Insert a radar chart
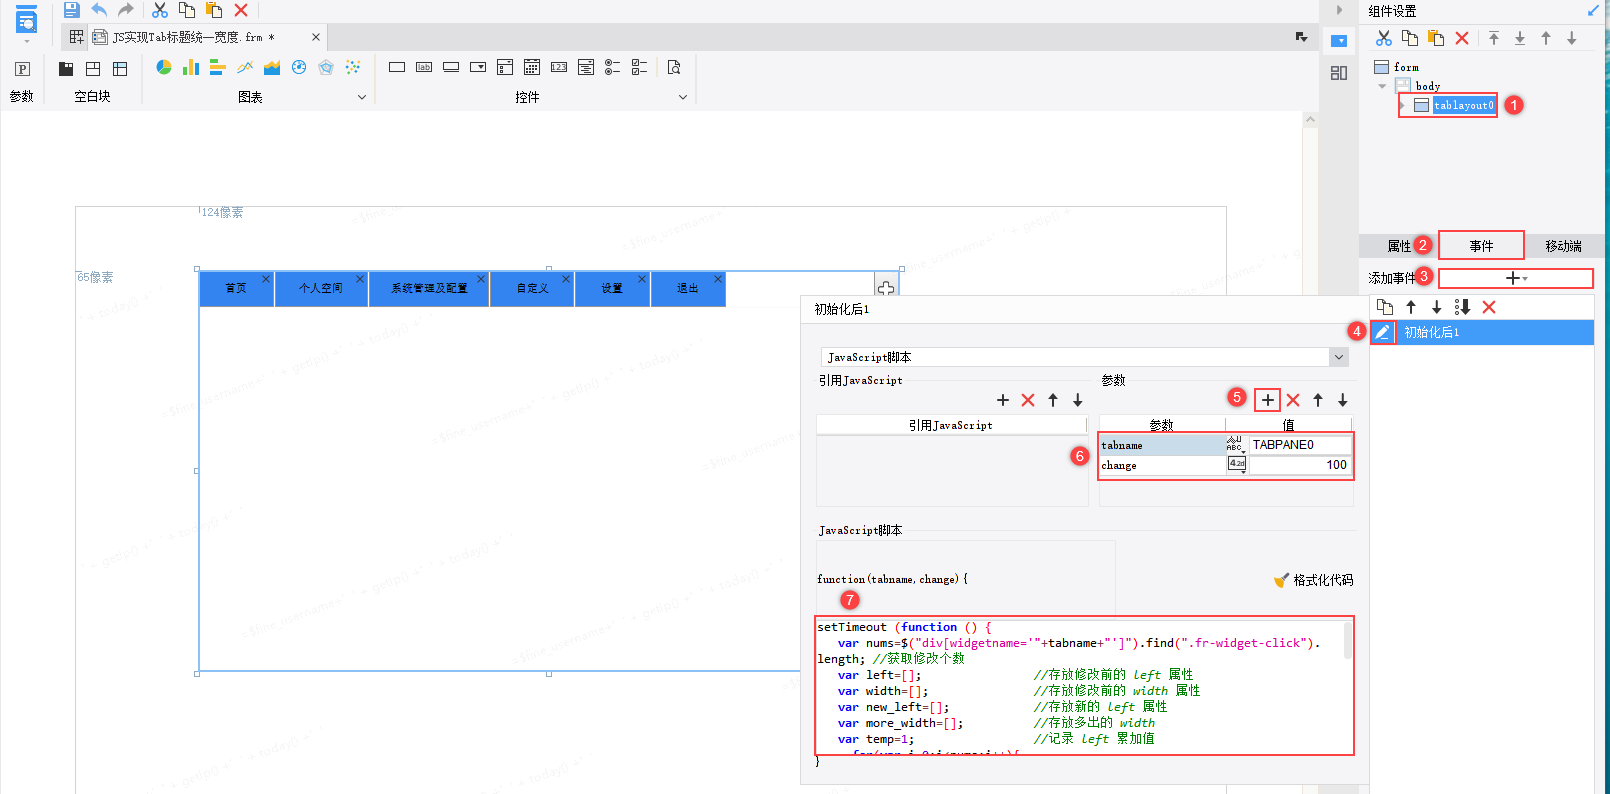 click(x=326, y=67)
